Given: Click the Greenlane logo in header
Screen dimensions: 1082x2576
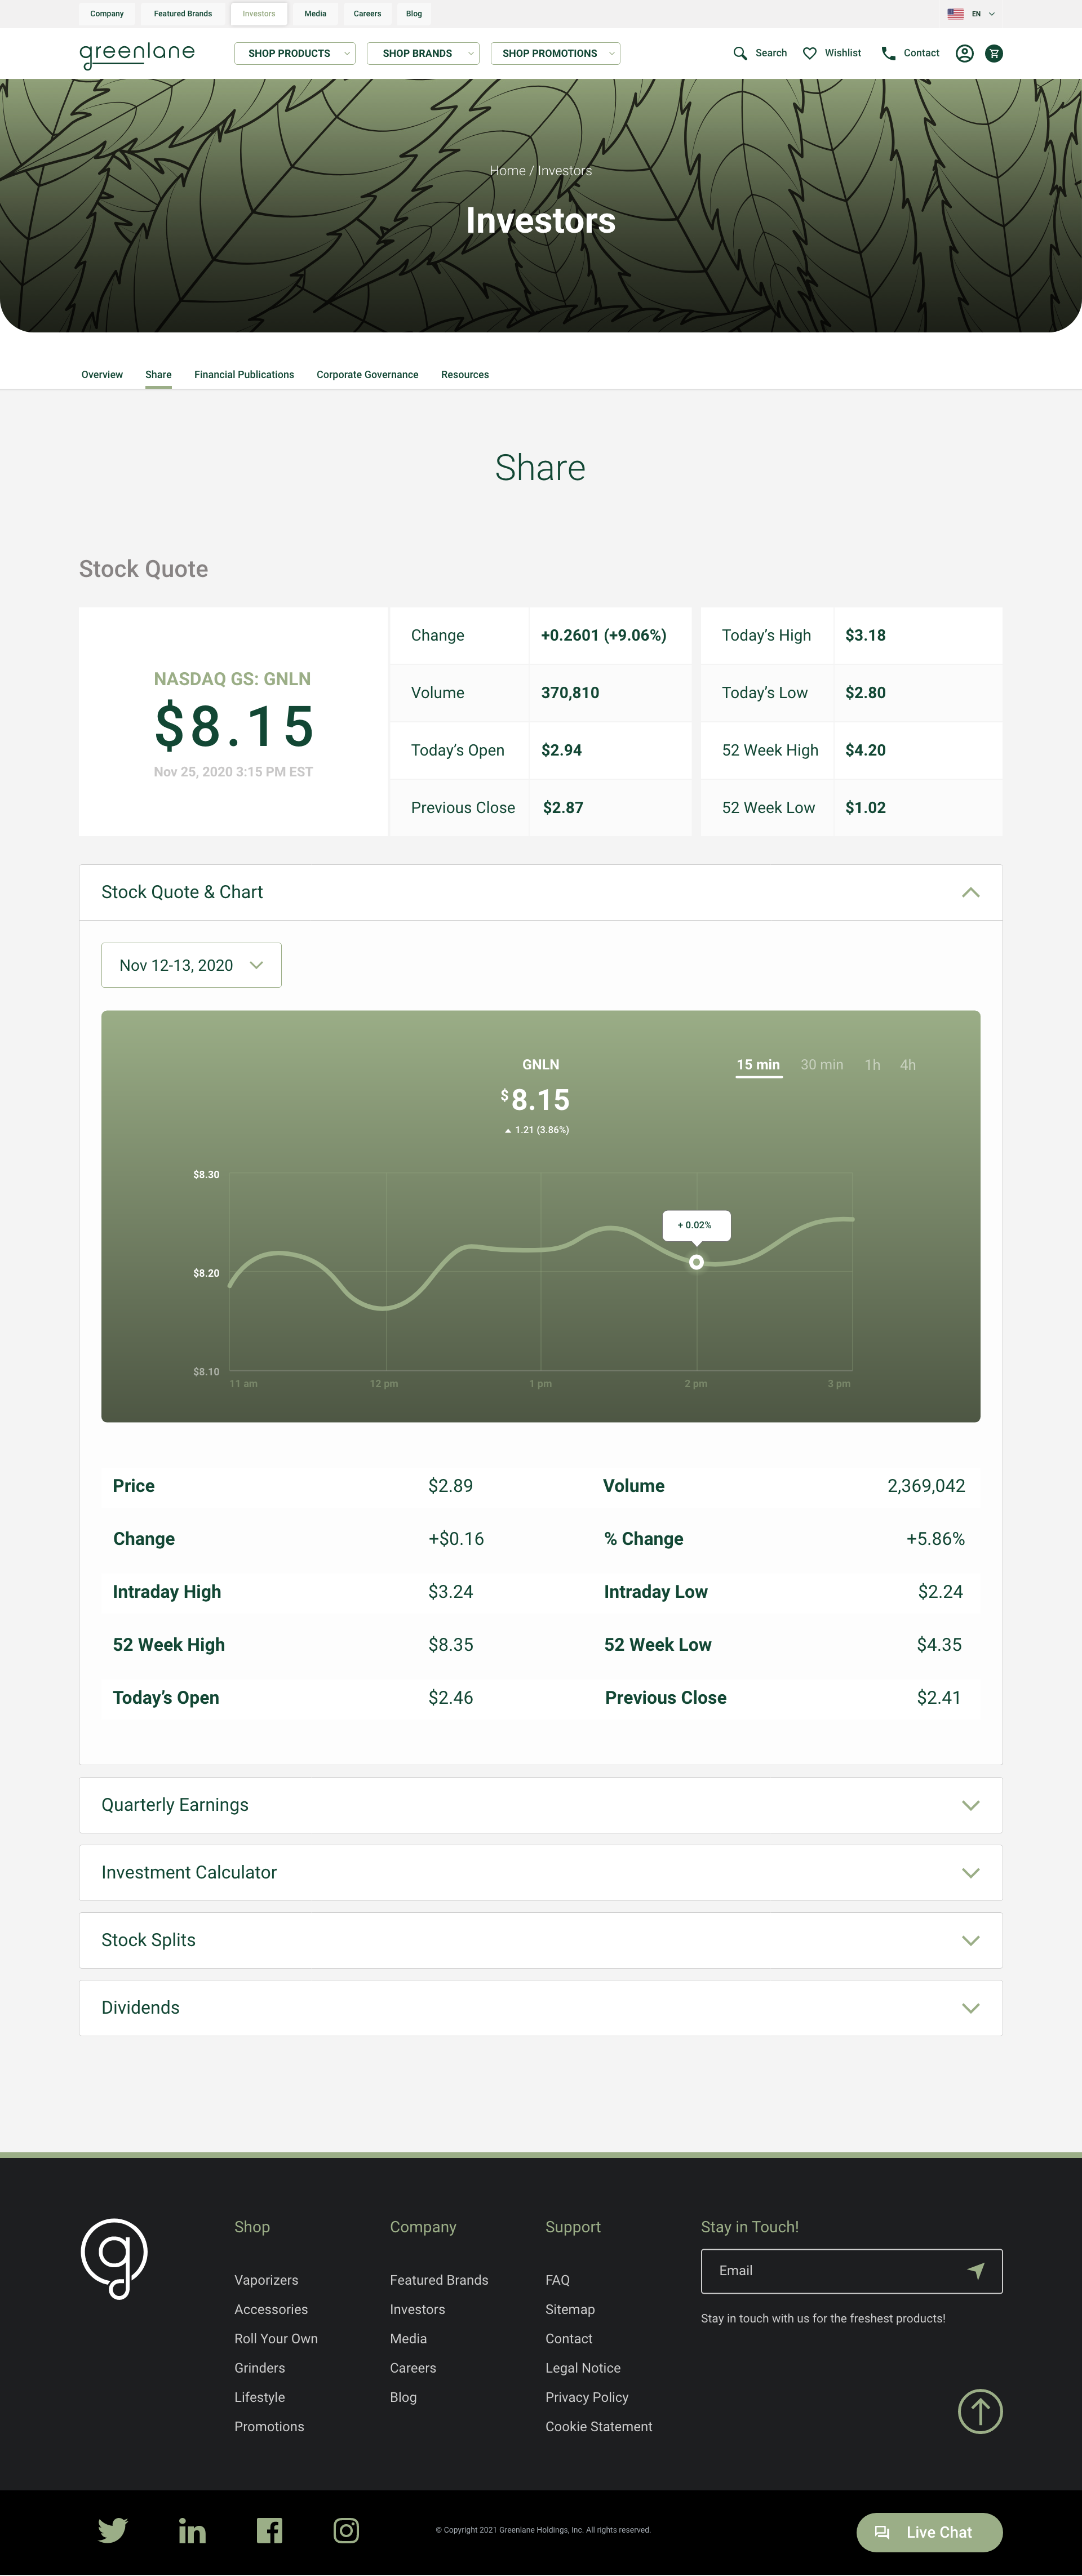Looking at the screenshot, I should pyautogui.click(x=137, y=55).
